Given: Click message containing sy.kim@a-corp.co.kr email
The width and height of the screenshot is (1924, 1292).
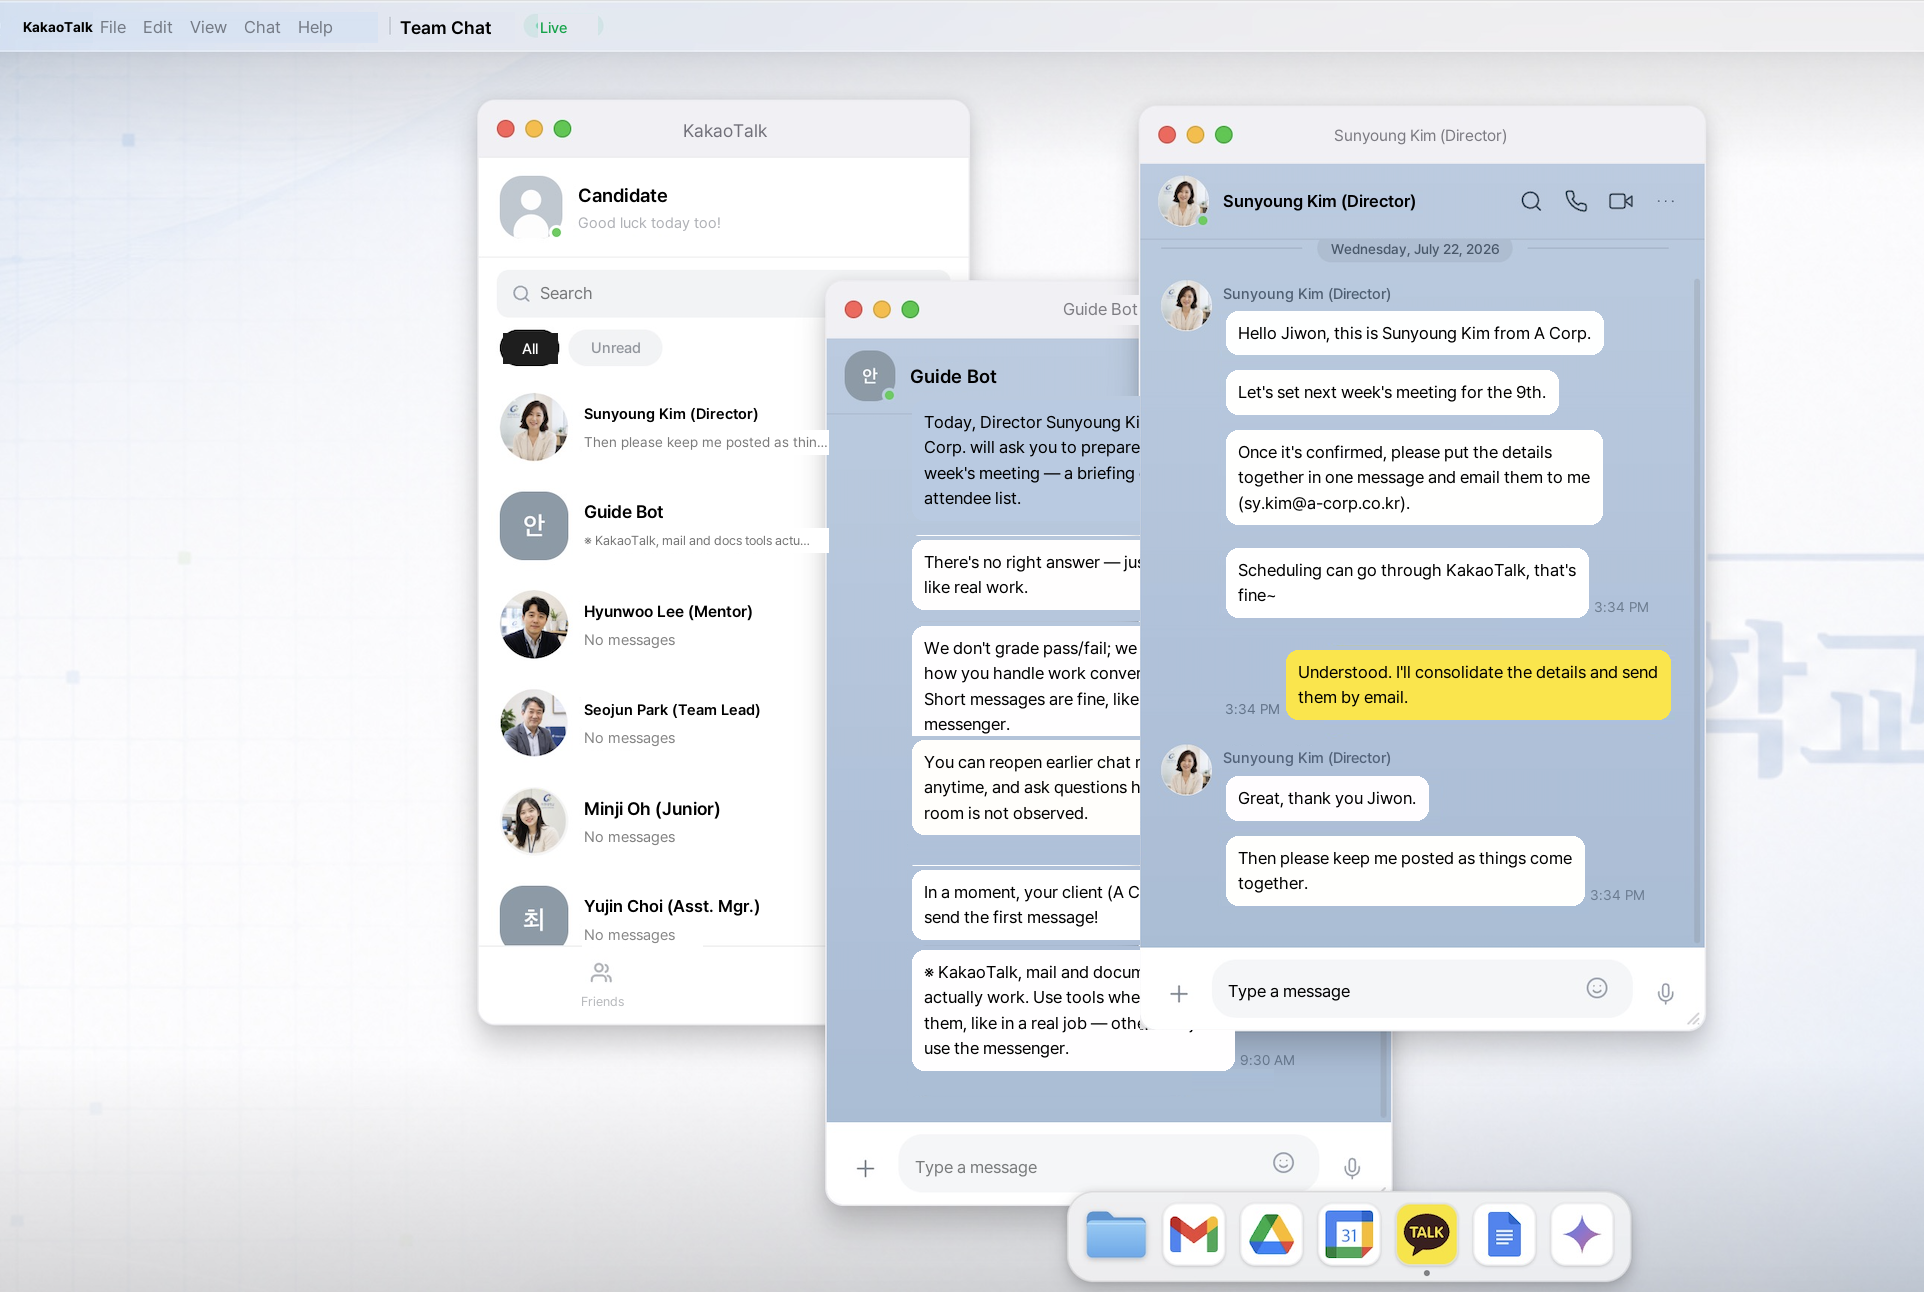Looking at the screenshot, I should [1414, 477].
